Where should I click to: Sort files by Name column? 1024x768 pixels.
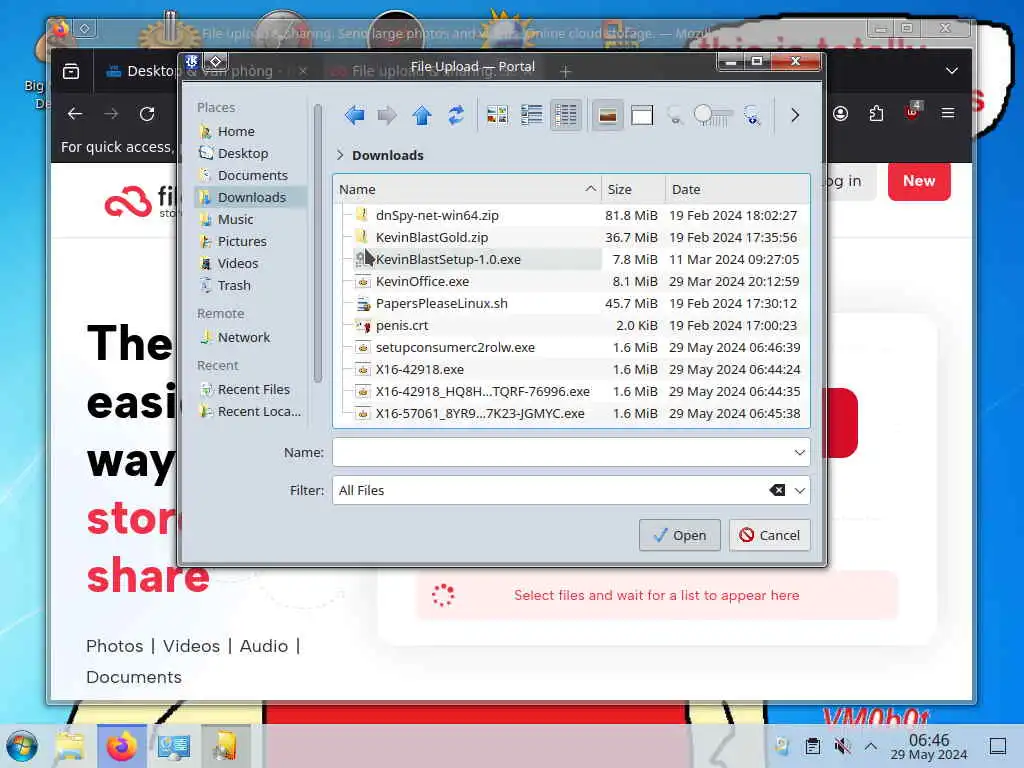(x=467, y=189)
